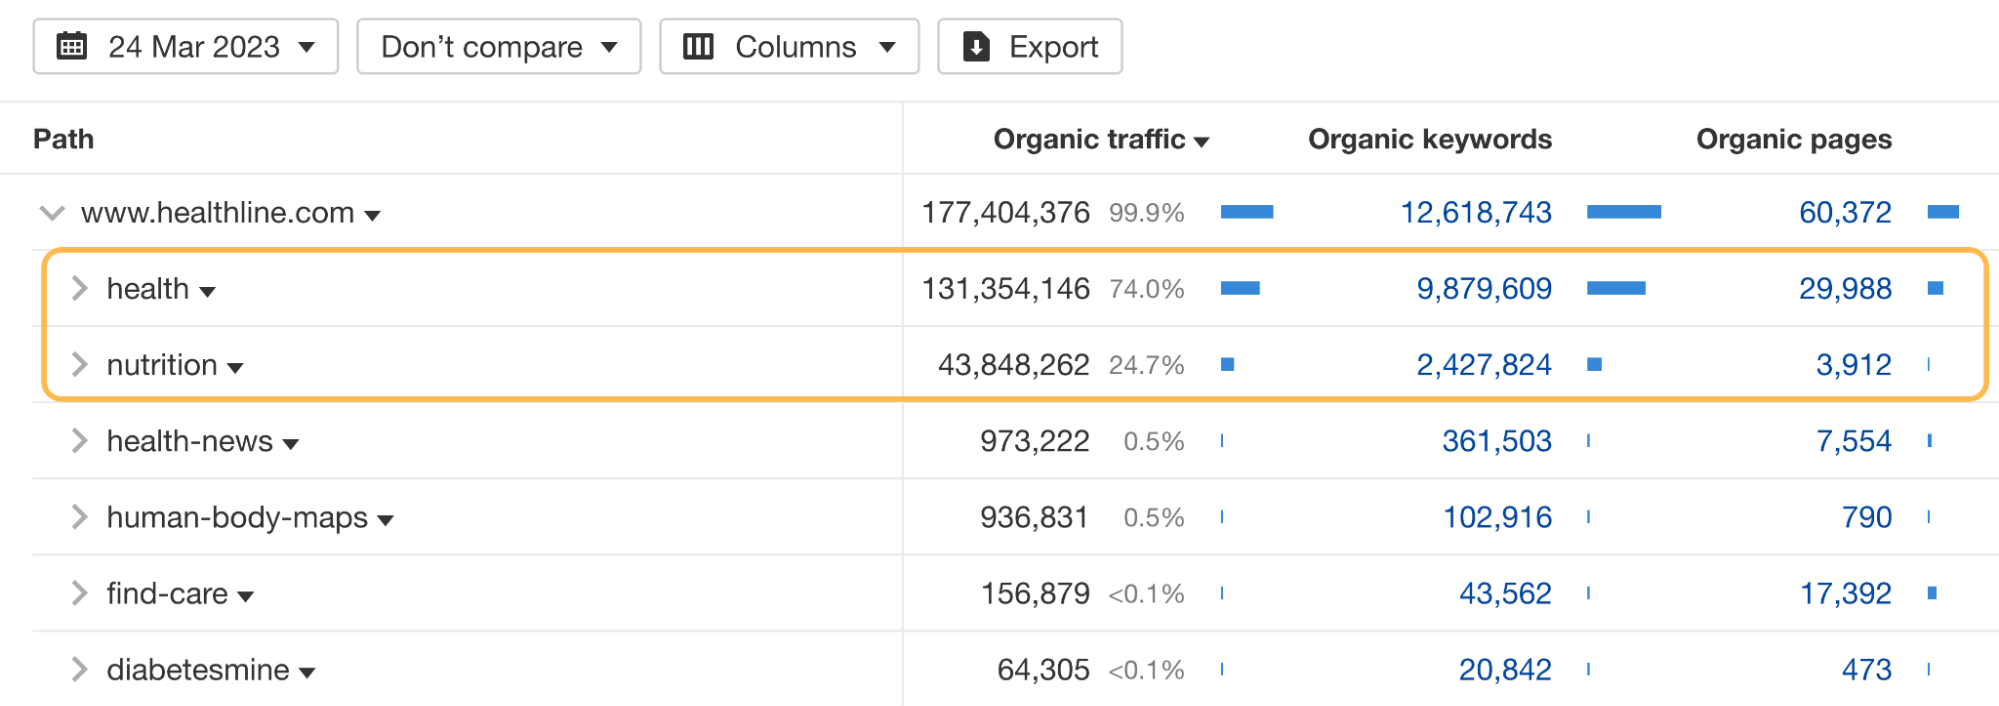Click the Organic keywords column header

point(1429,139)
